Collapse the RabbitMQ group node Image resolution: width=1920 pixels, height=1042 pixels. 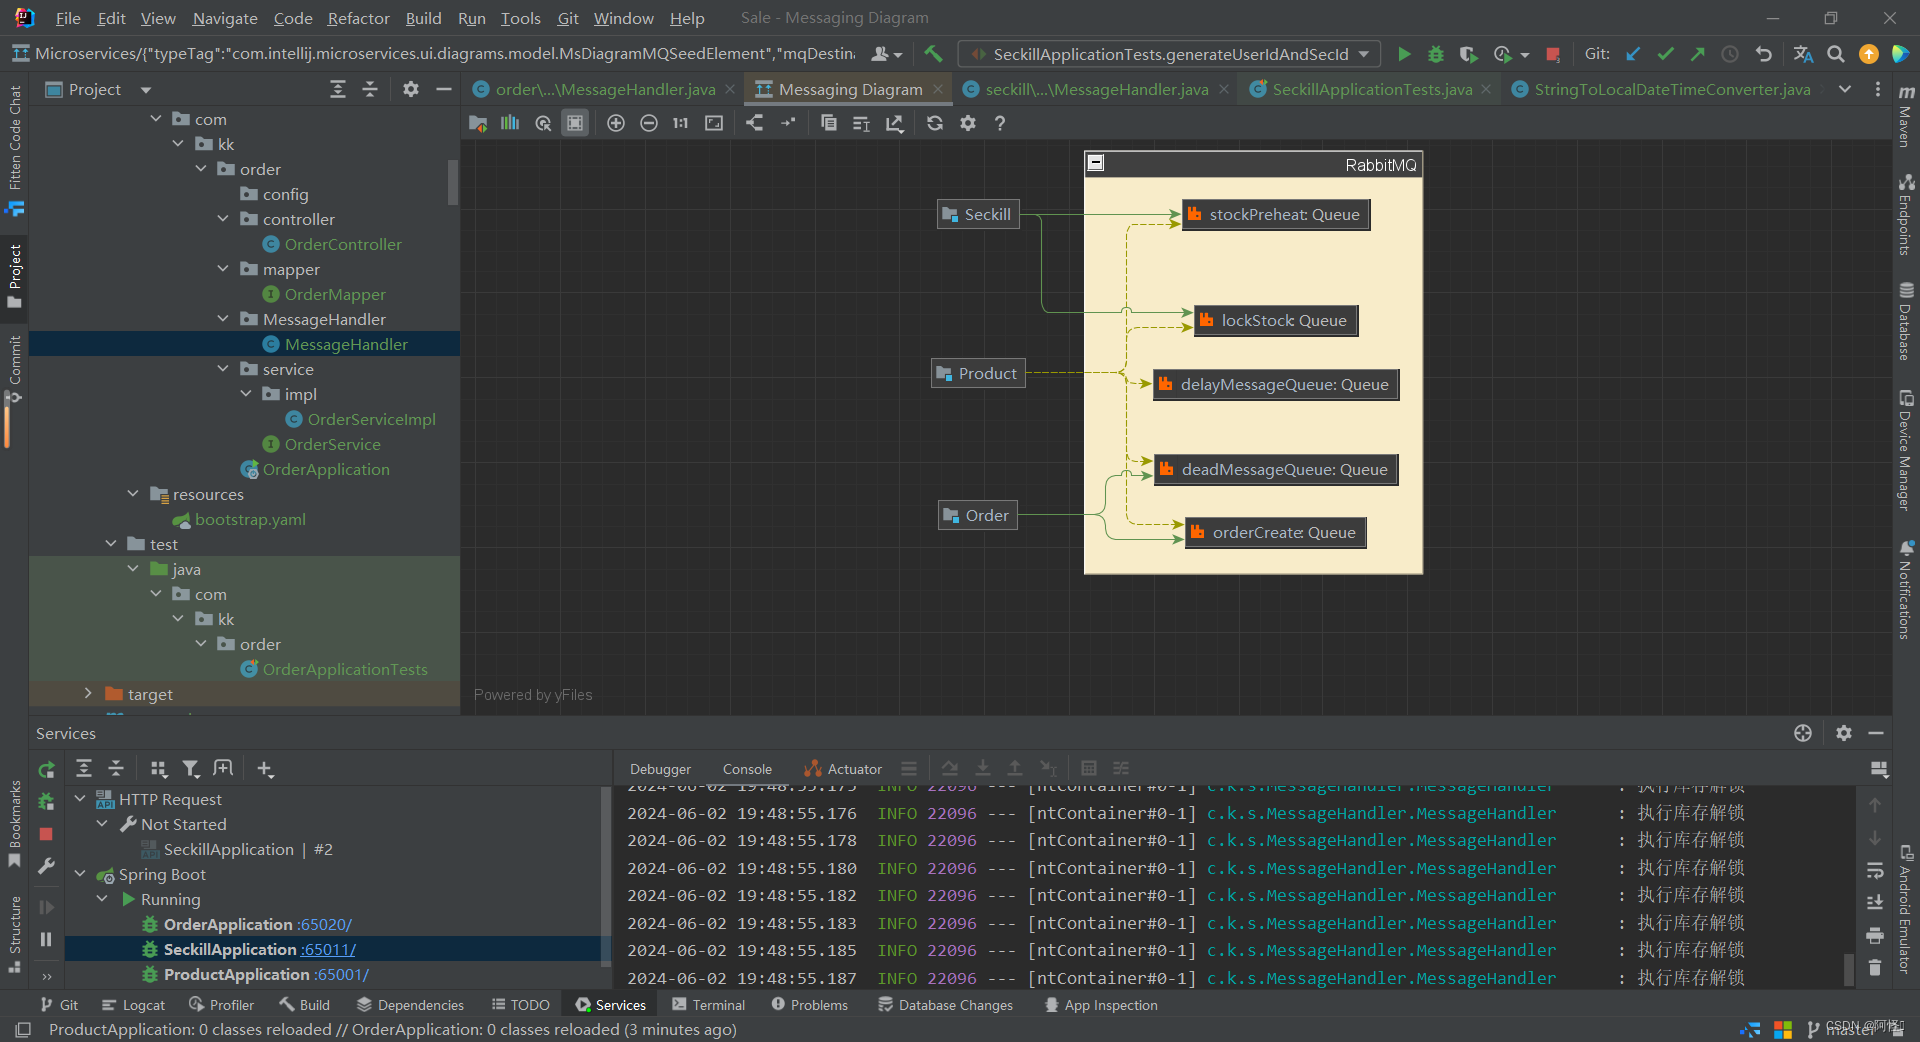pos(1094,162)
